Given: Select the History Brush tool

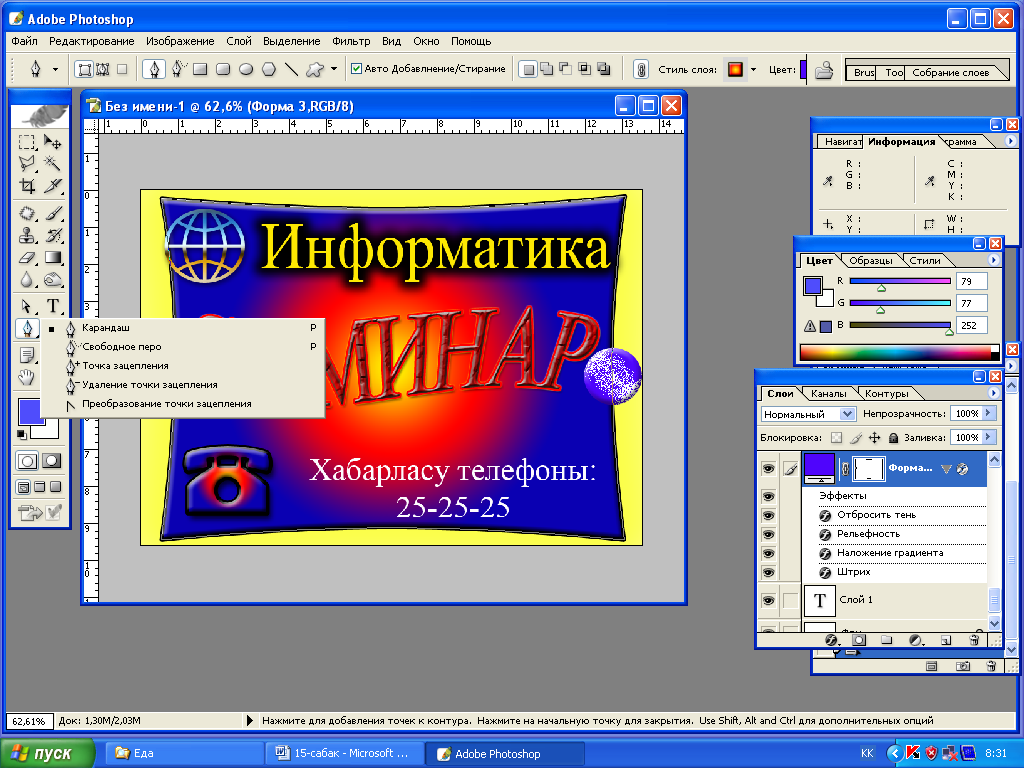Looking at the screenshot, I should 52,235.
